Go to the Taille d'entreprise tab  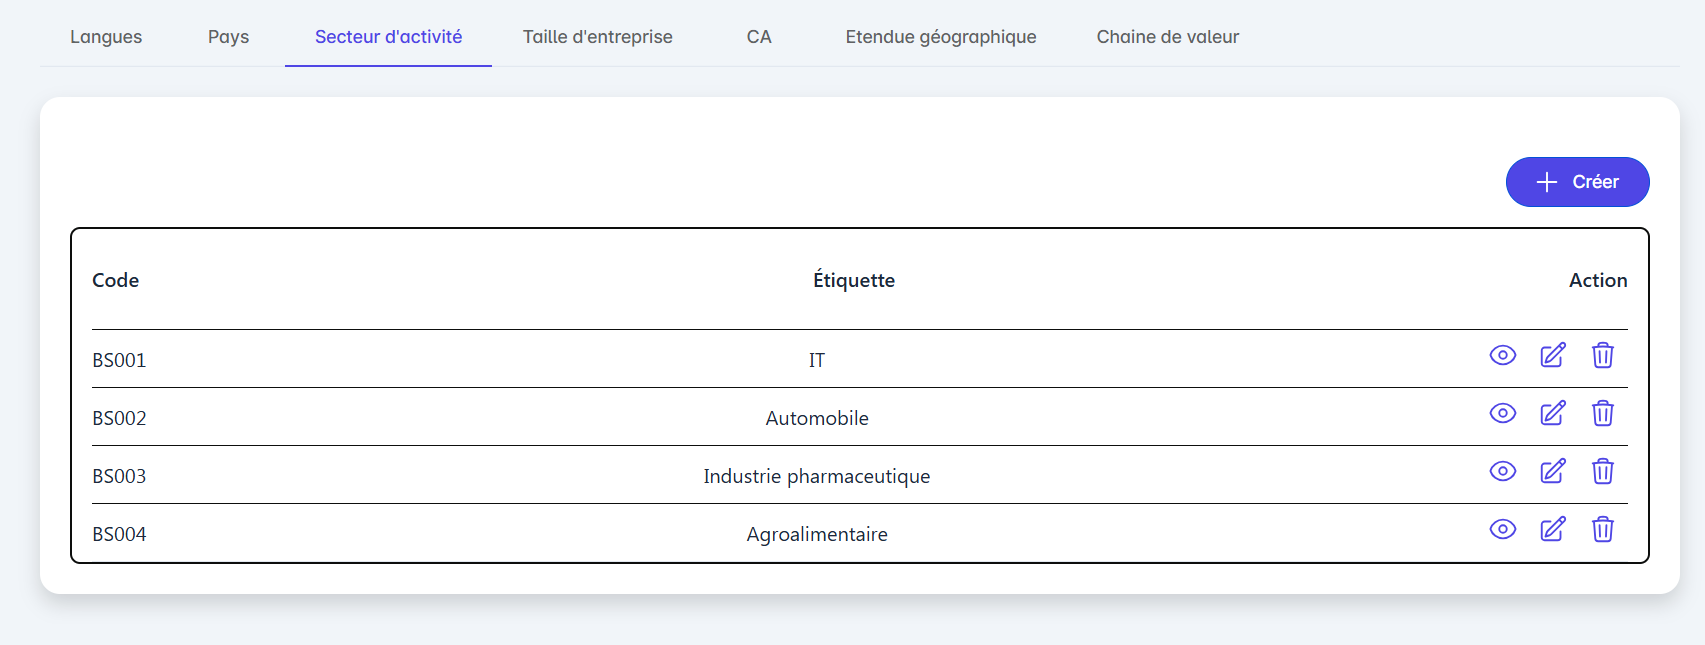click(597, 37)
